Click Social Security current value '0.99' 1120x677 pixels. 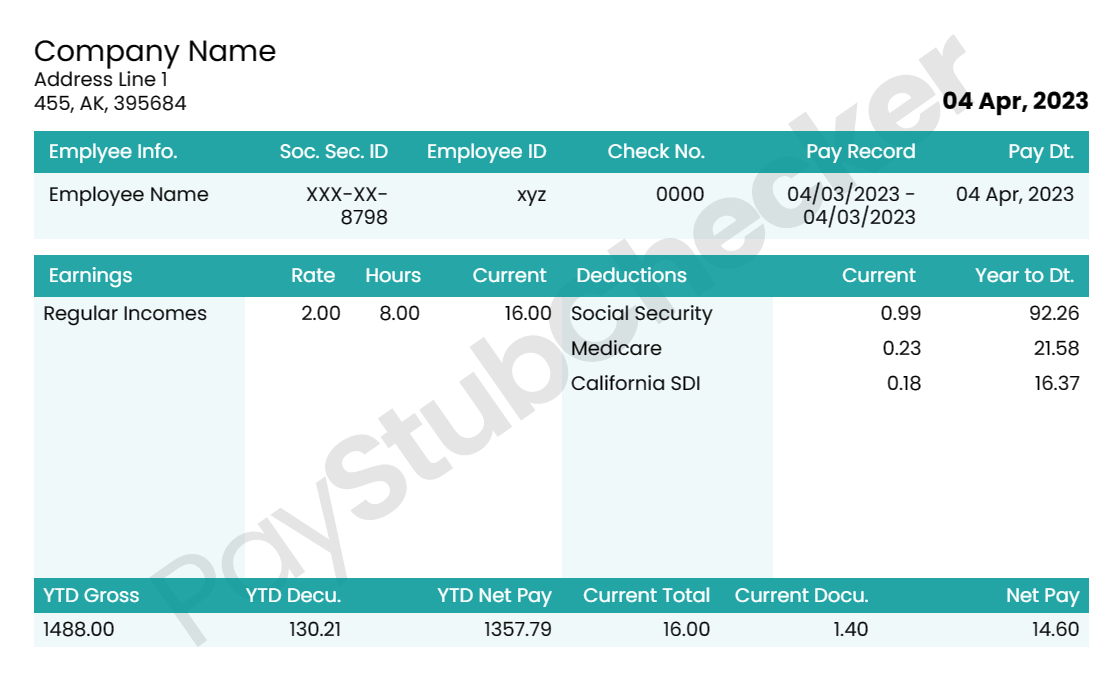[x=901, y=314]
